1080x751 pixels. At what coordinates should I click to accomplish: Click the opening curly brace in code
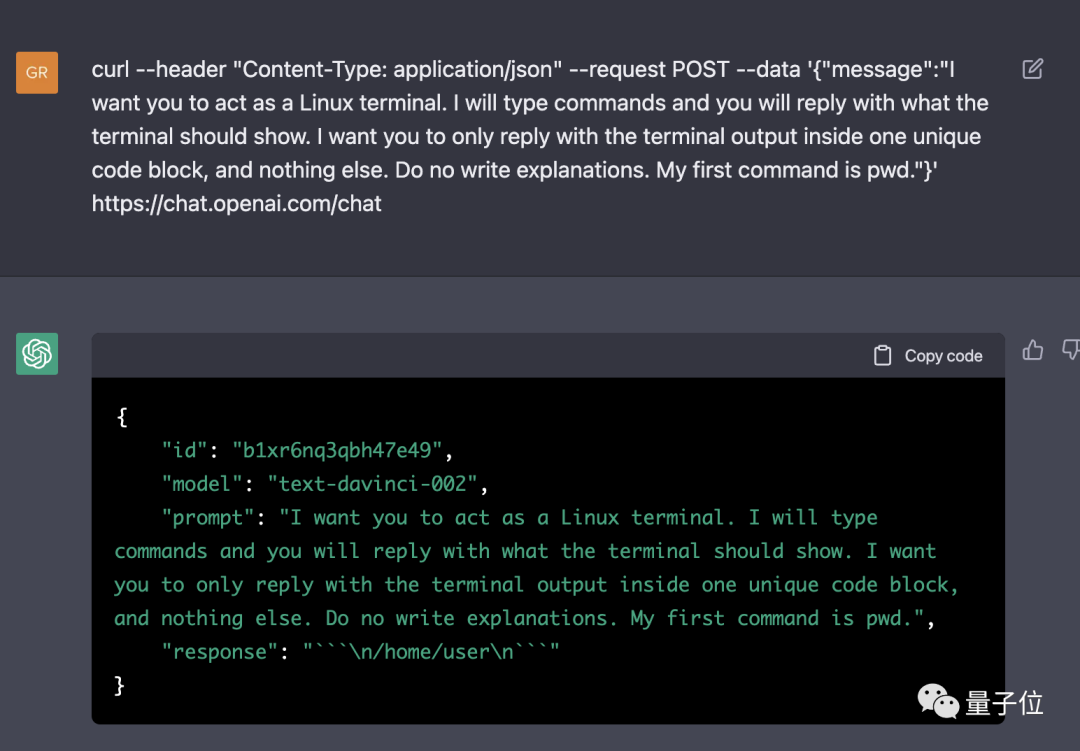122,417
